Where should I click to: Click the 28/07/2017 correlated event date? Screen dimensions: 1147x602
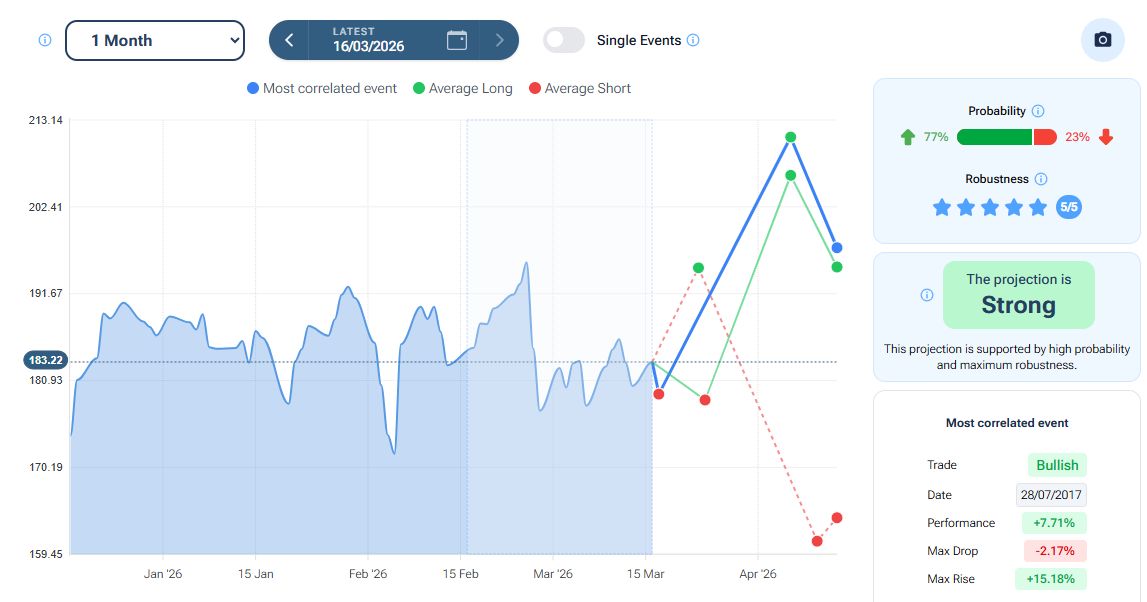point(1051,495)
